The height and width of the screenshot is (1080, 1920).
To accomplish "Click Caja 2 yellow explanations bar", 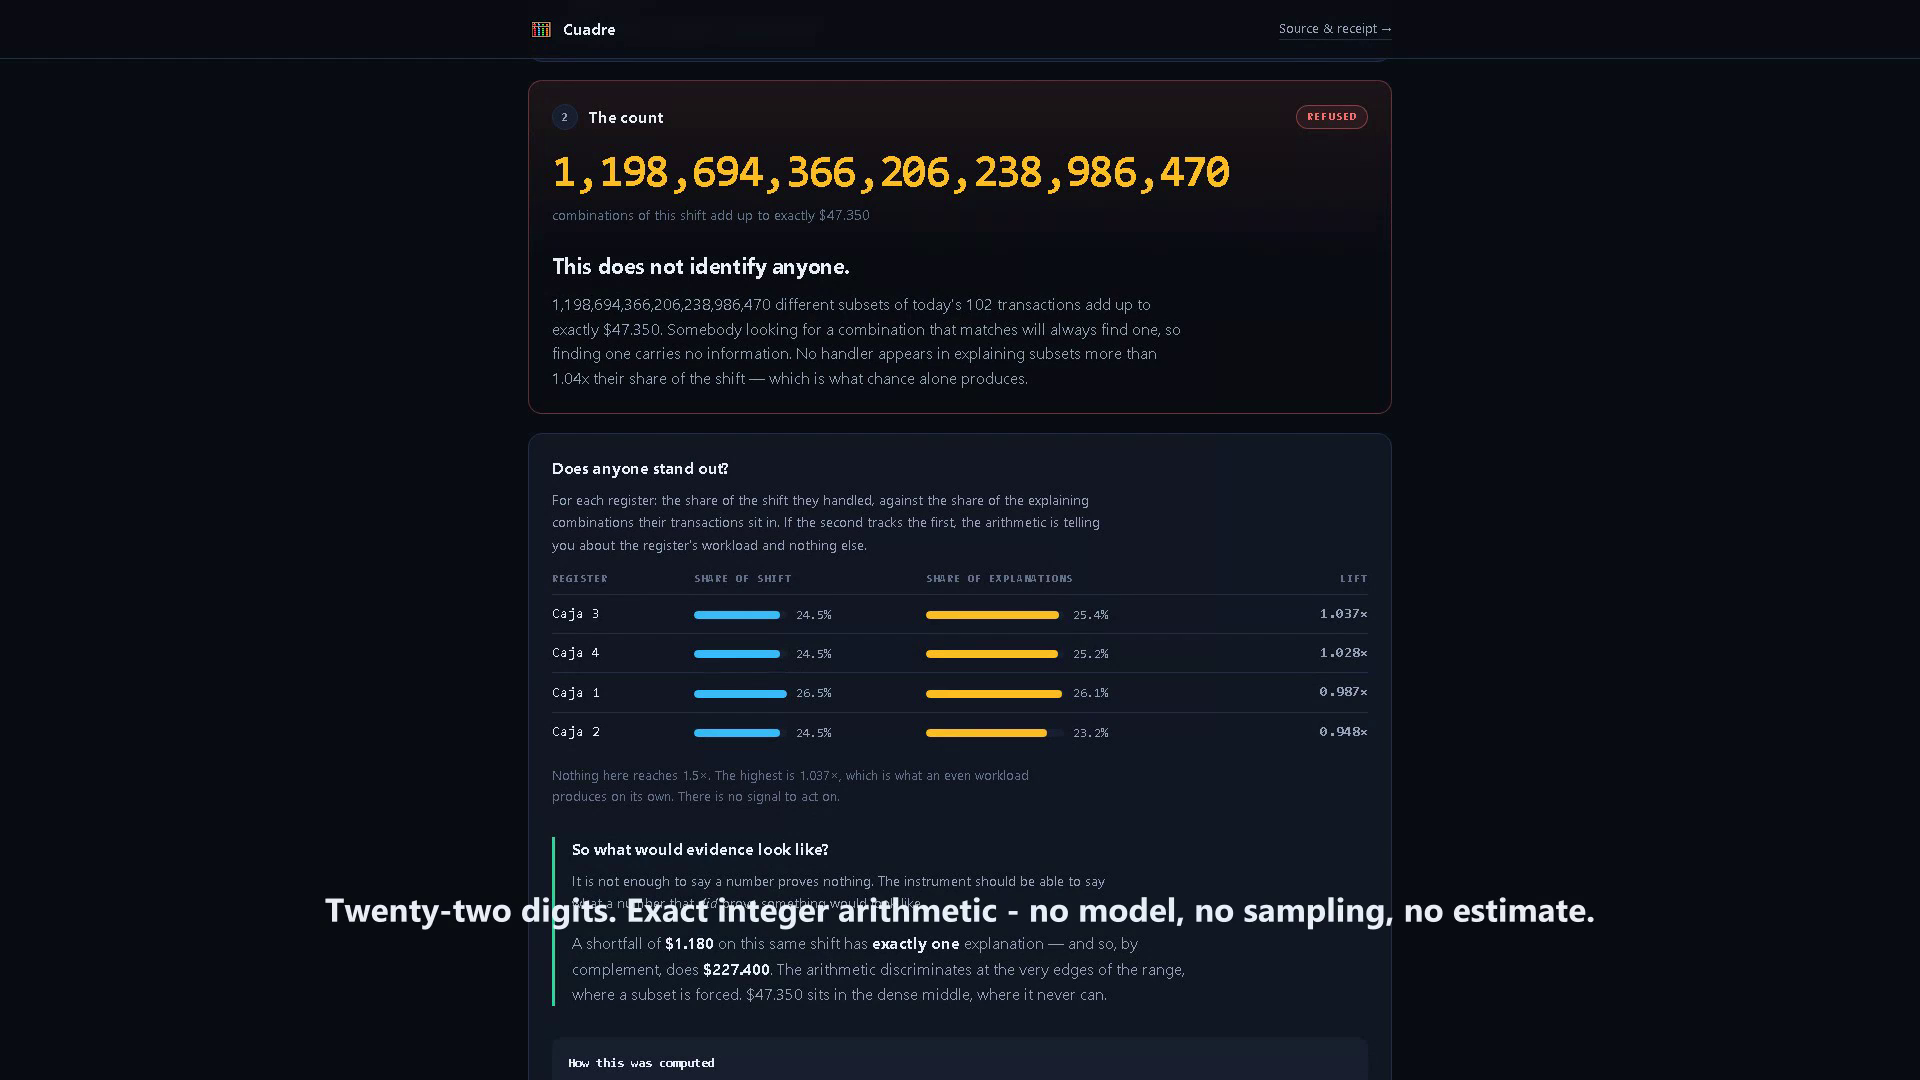I will click(x=986, y=733).
